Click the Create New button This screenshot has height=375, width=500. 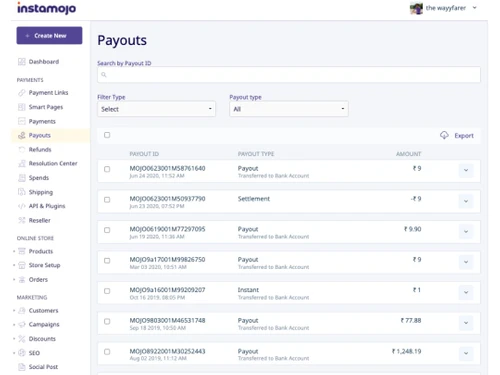[x=49, y=36]
